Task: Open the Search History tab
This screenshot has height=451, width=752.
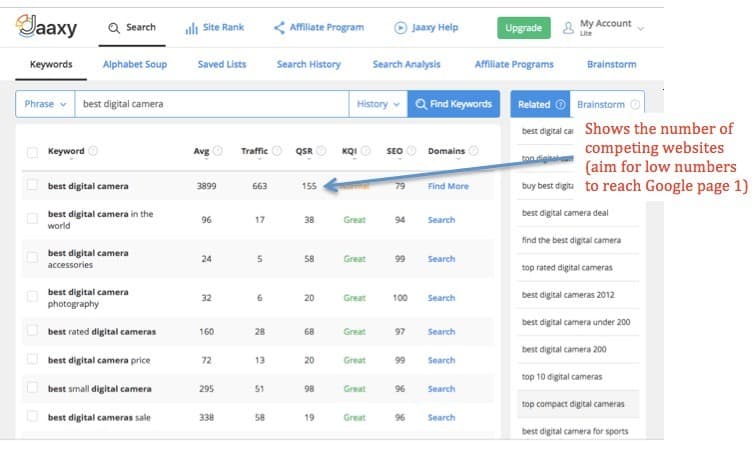Action: 308,64
